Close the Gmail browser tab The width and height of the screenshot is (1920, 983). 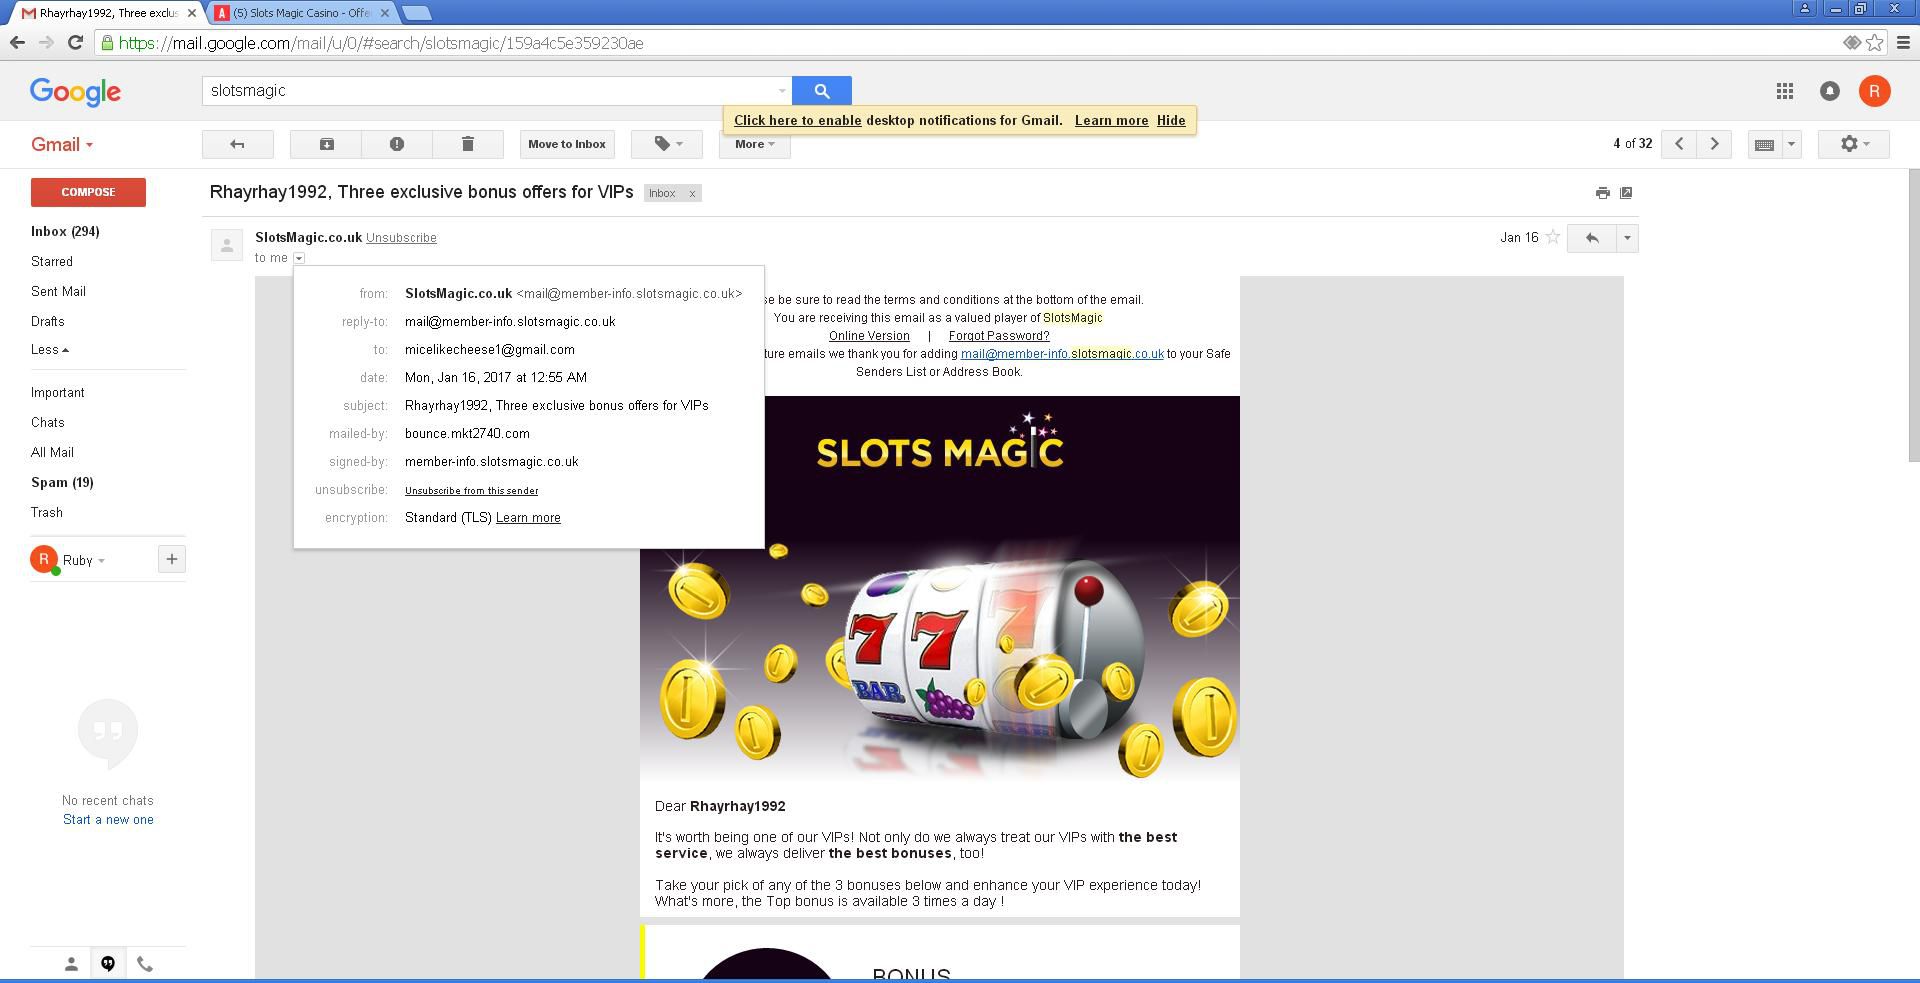[192, 13]
